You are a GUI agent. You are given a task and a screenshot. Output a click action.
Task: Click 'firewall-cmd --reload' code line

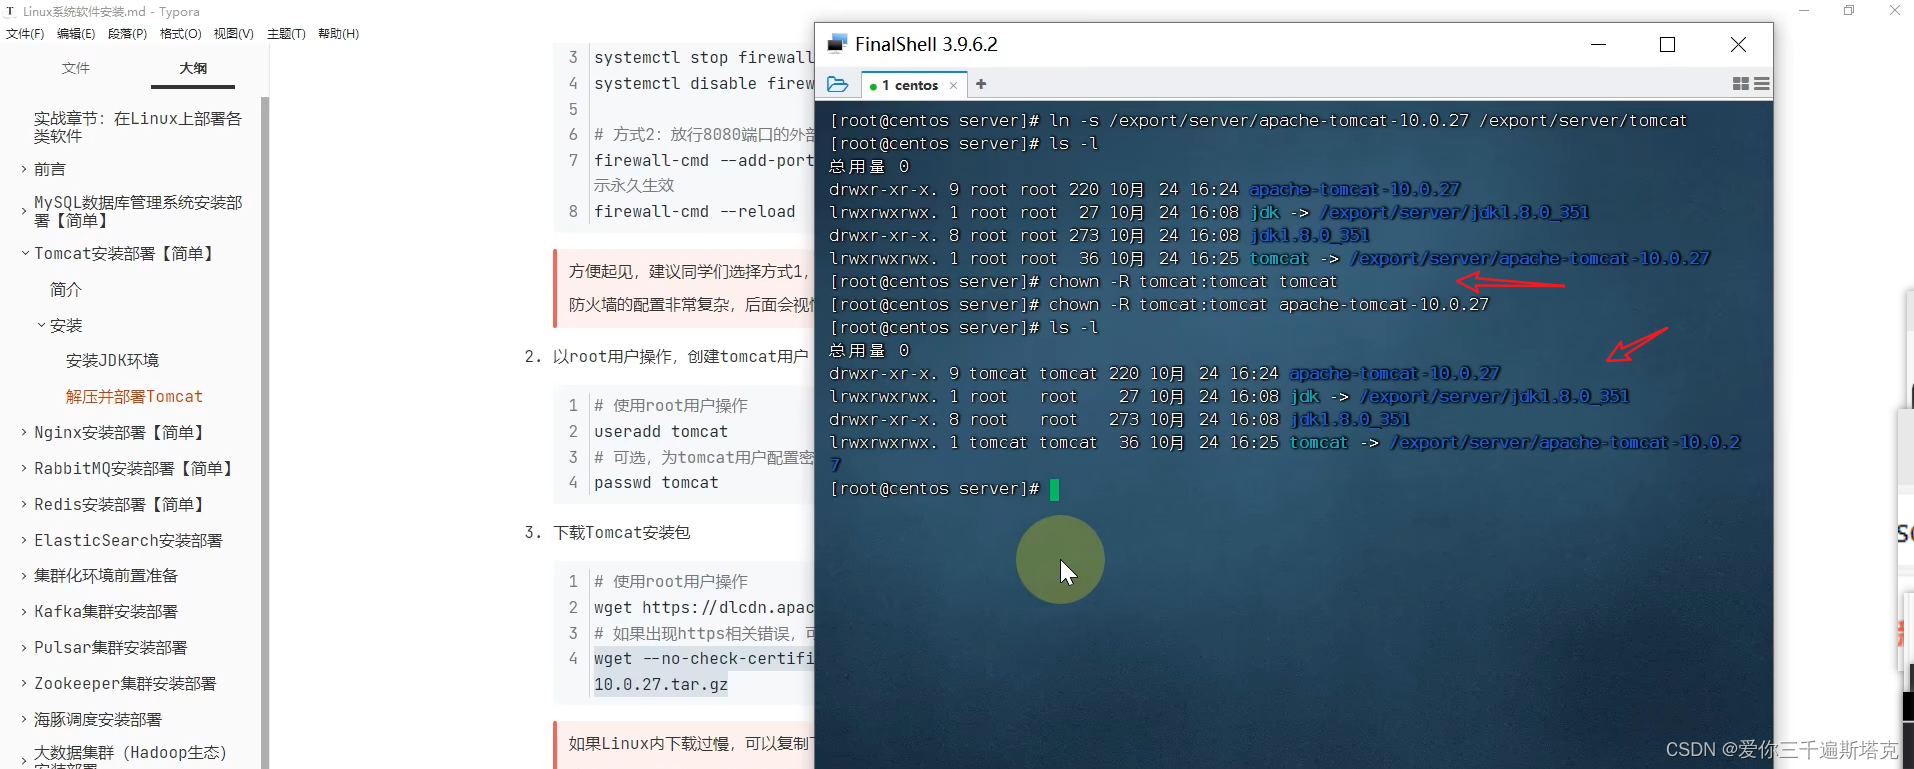(695, 212)
